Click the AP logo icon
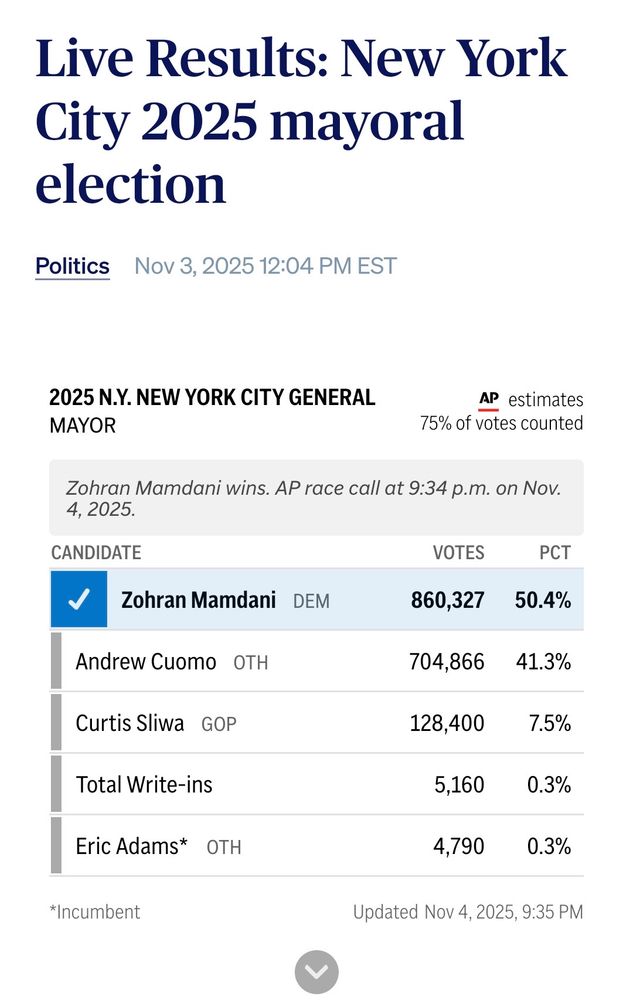 click(x=489, y=400)
